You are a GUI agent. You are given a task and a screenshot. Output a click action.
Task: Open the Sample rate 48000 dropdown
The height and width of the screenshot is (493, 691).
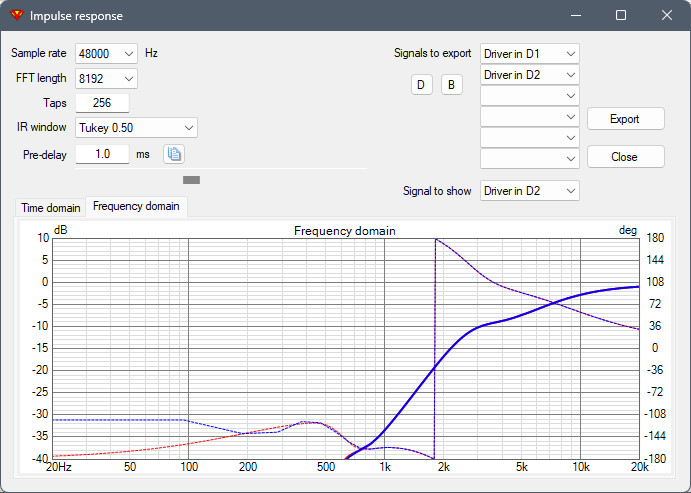pyautogui.click(x=106, y=54)
